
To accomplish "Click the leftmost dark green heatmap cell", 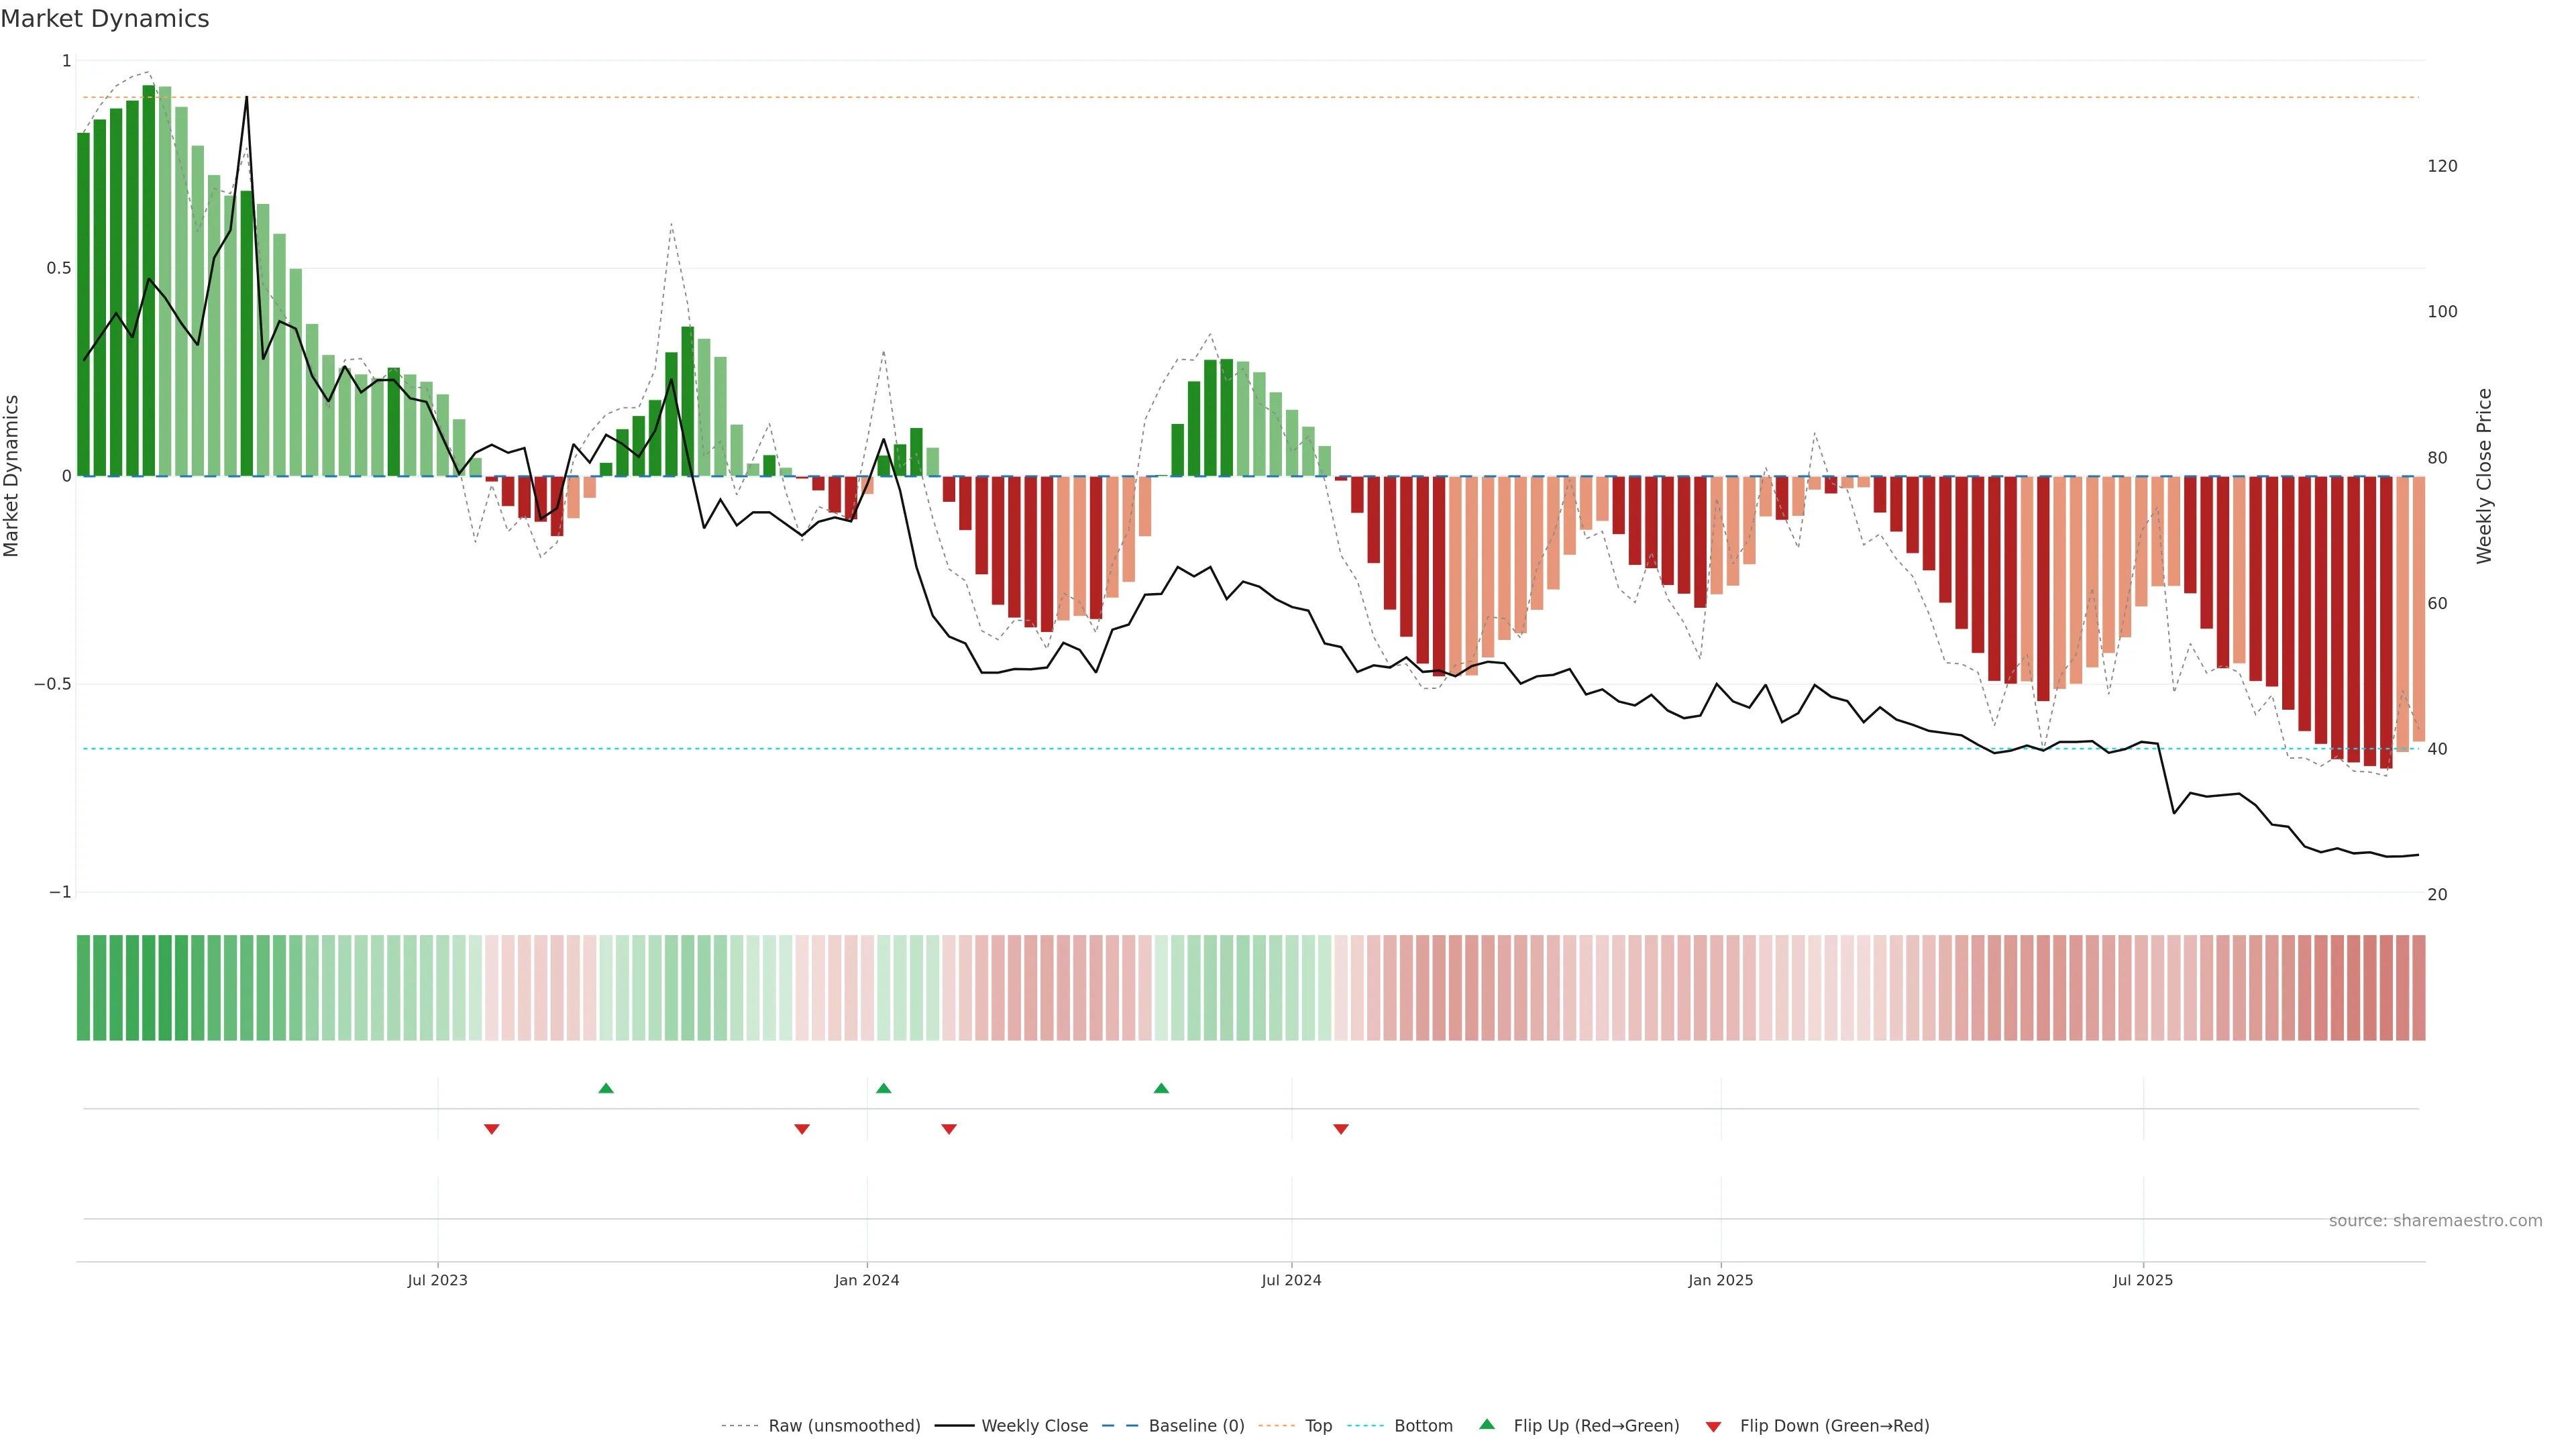I will pos(83,988).
